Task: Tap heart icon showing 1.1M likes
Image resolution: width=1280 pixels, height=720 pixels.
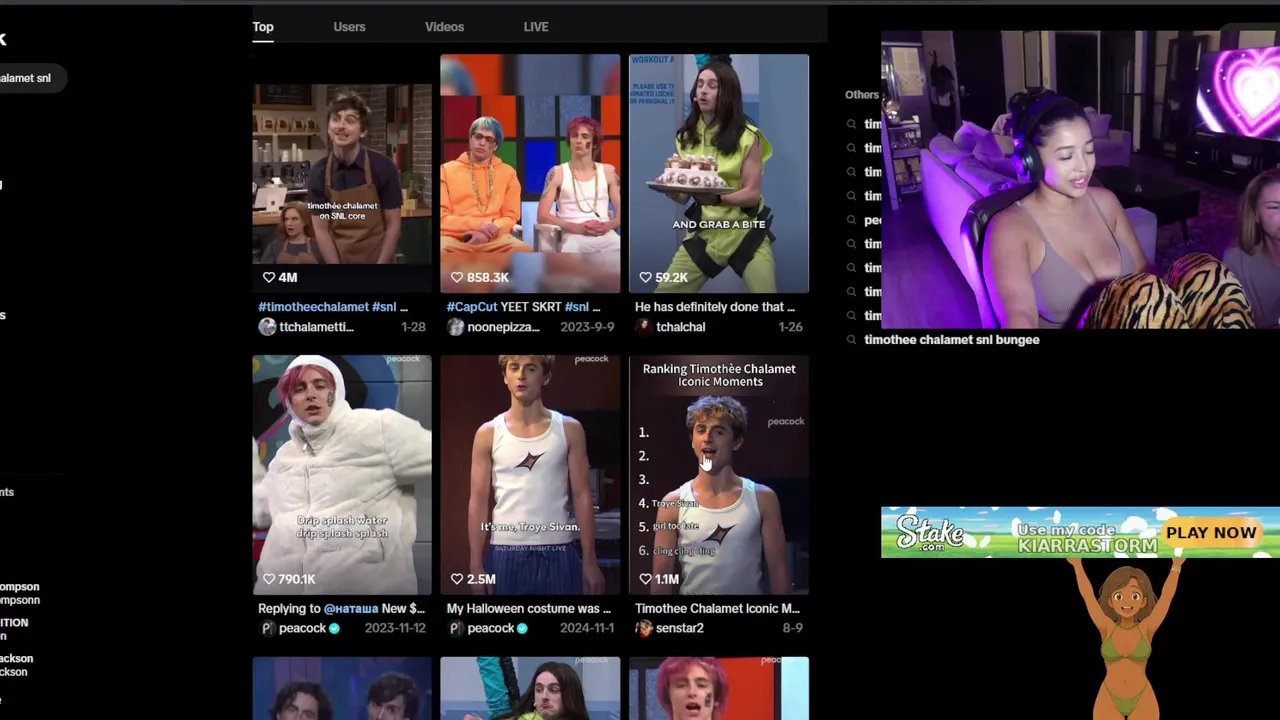Action: [x=645, y=579]
